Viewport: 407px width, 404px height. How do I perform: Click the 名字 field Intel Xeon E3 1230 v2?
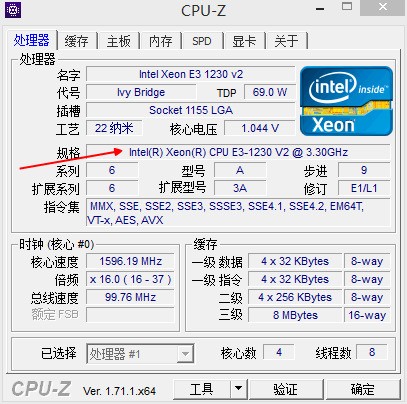coord(191,74)
